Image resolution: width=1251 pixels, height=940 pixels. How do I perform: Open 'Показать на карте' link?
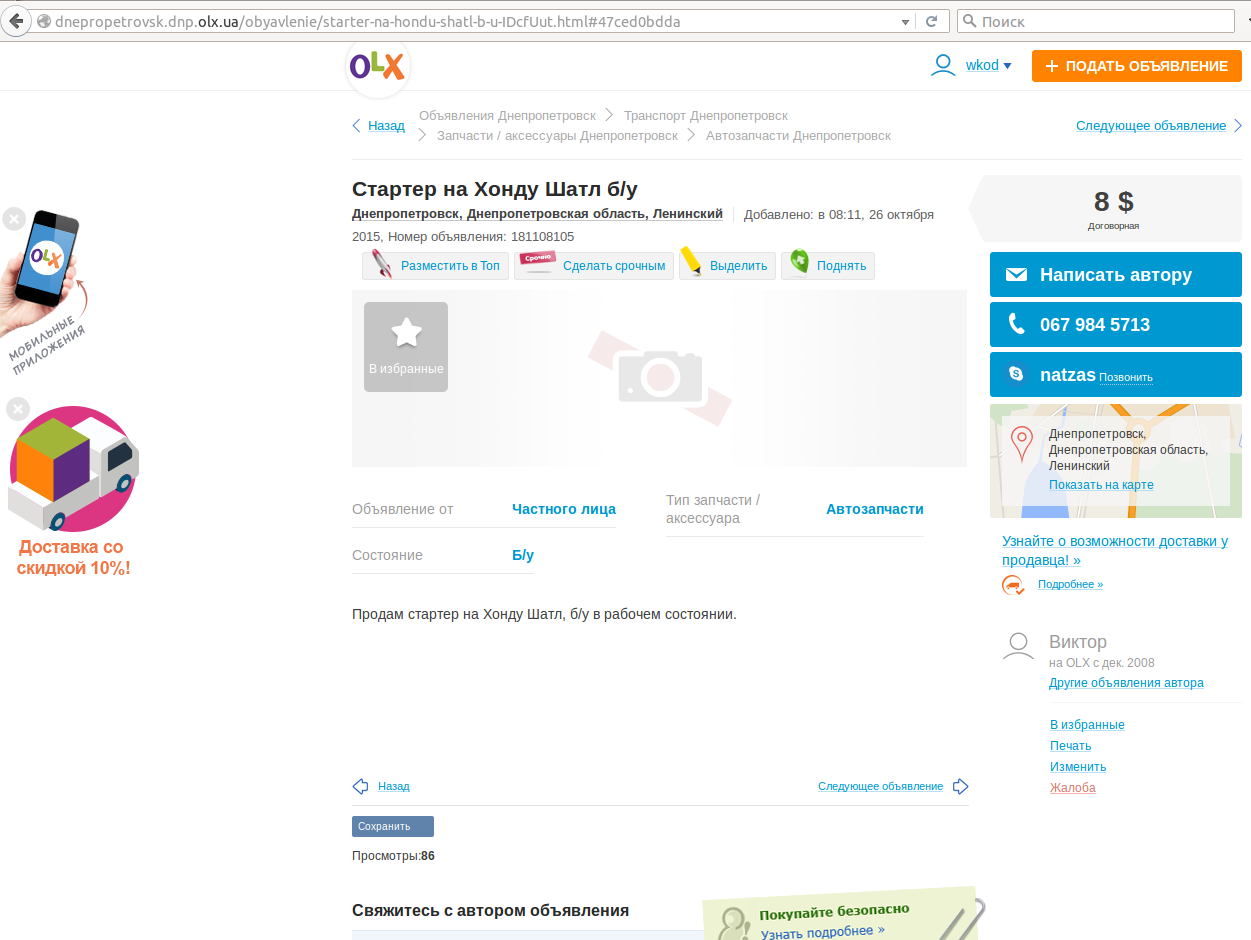pos(1101,485)
